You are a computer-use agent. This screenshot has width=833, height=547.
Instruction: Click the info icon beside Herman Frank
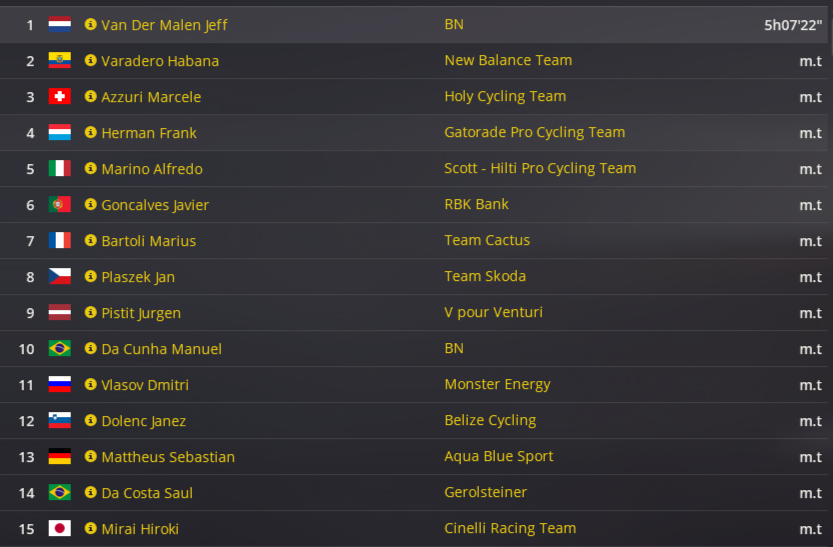point(91,132)
